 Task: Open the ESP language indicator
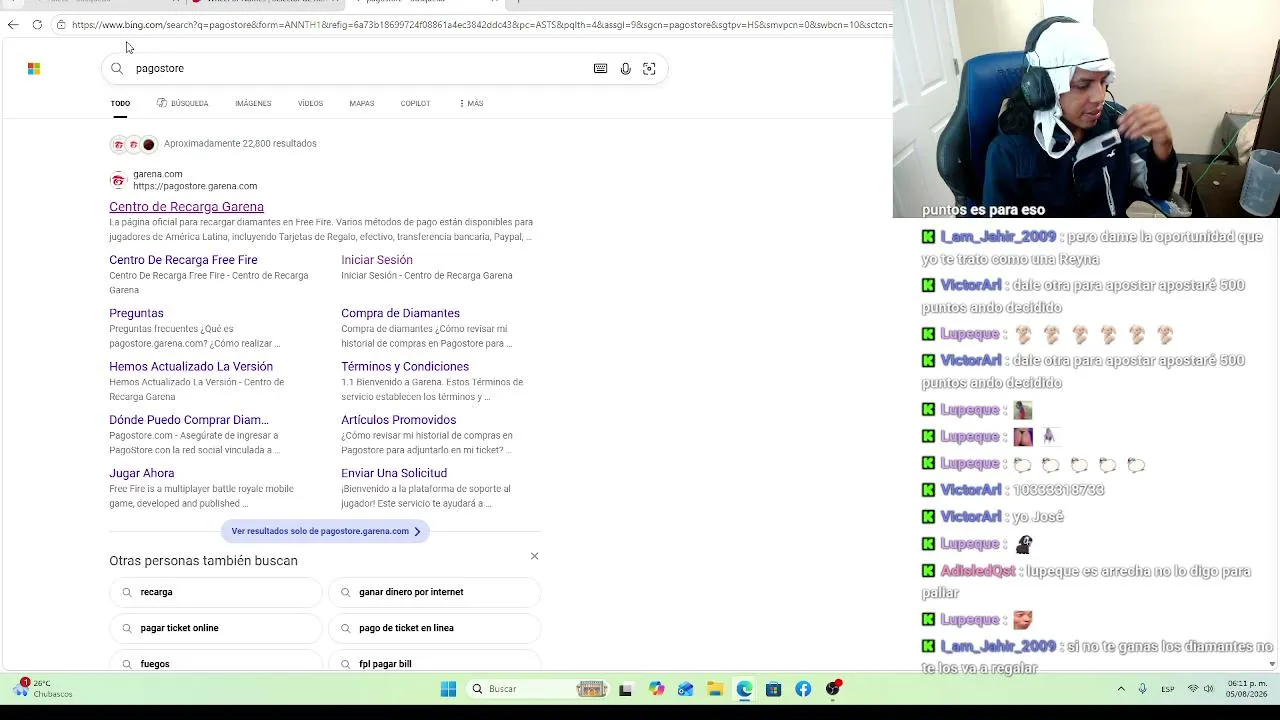tap(1167, 689)
